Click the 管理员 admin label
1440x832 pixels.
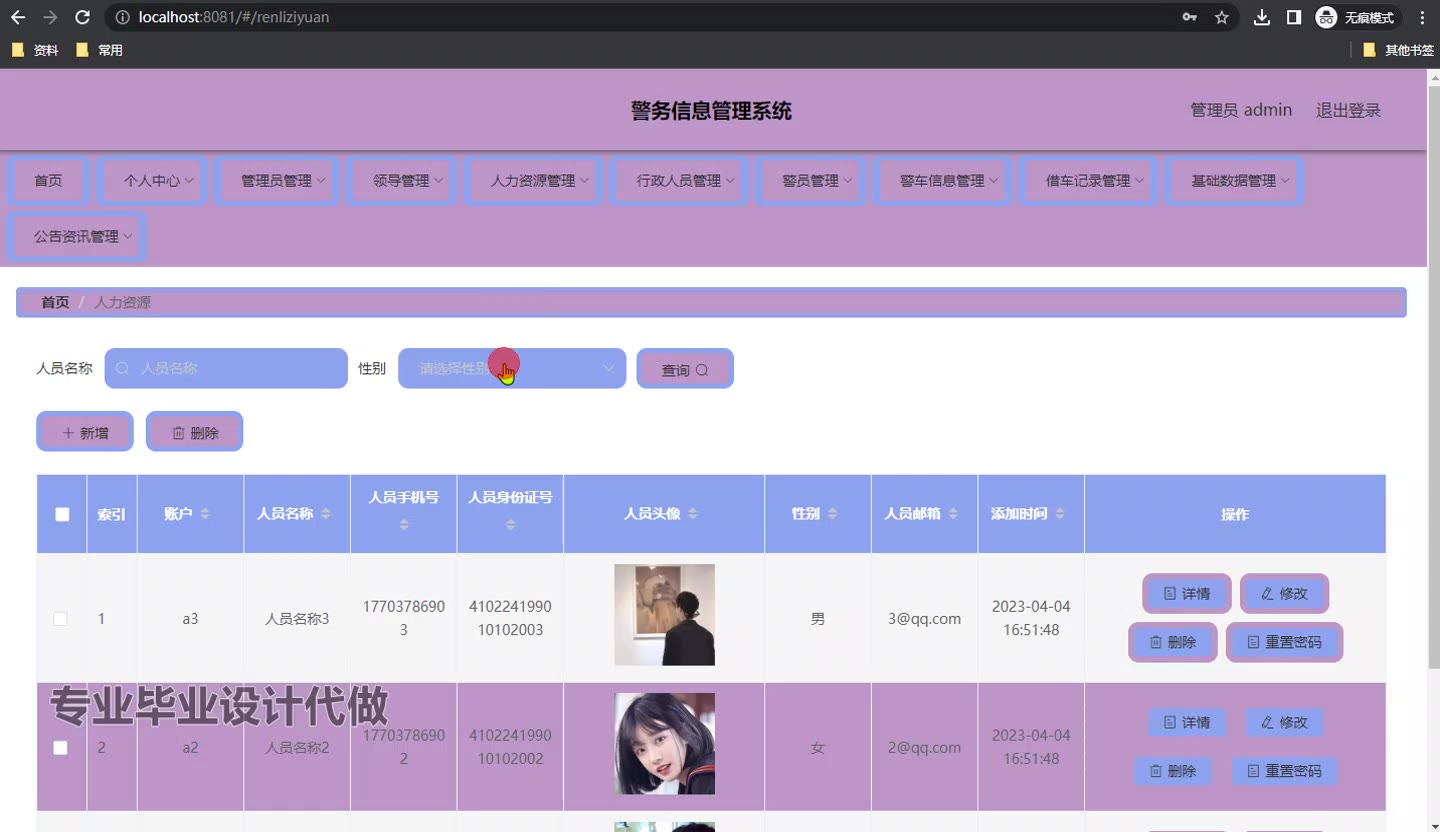1241,110
